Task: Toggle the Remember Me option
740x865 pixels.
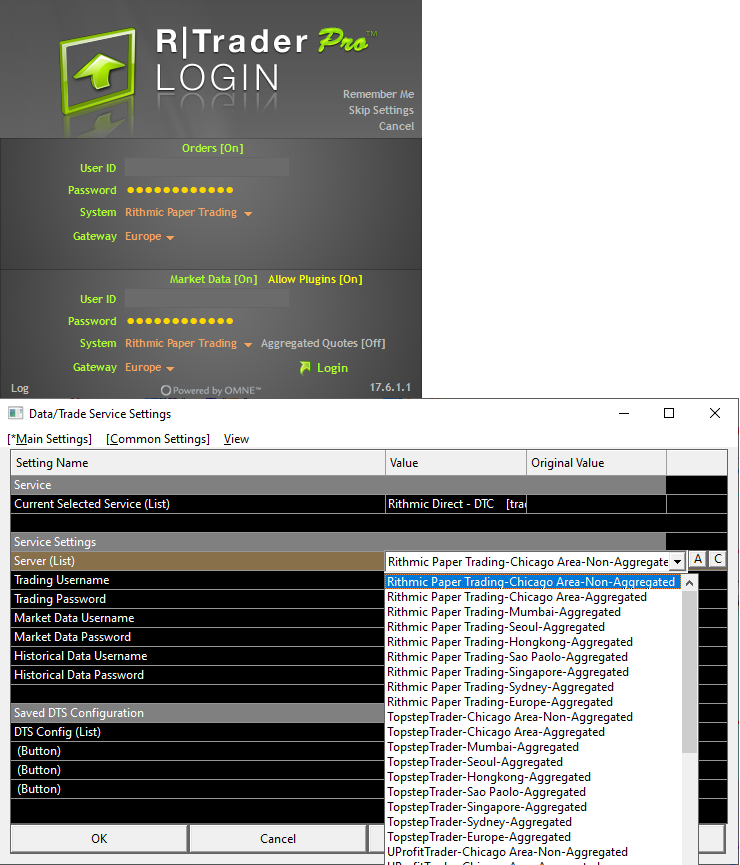Action: point(378,94)
